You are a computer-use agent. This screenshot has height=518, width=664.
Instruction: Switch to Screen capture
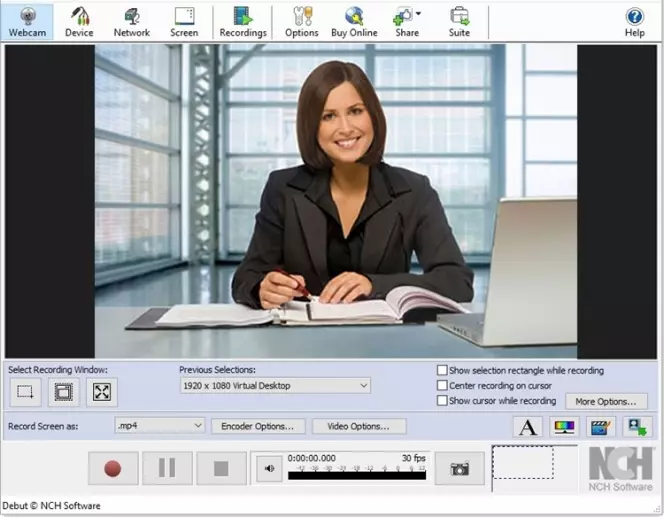[x=184, y=22]
